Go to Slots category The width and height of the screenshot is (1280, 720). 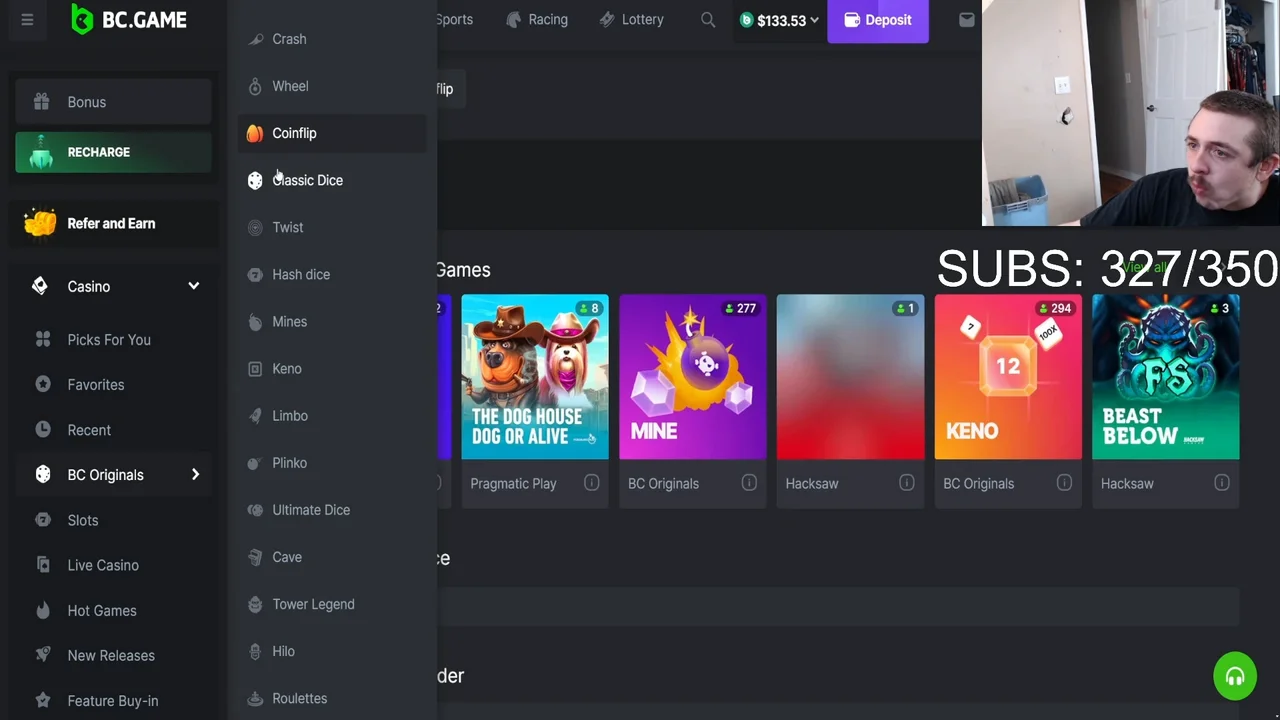pyautogui.click(x=83, y=520)
